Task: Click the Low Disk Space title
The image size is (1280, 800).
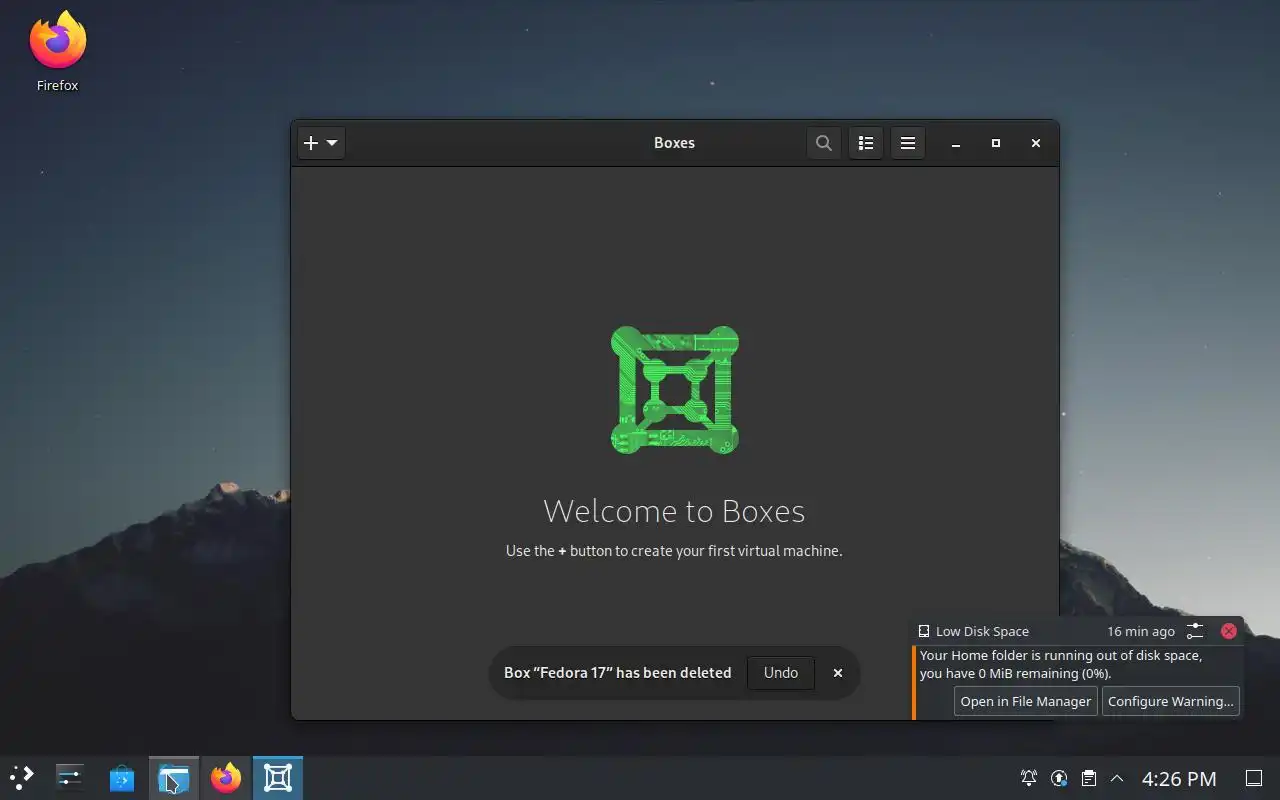Action: tap(982, 632)
